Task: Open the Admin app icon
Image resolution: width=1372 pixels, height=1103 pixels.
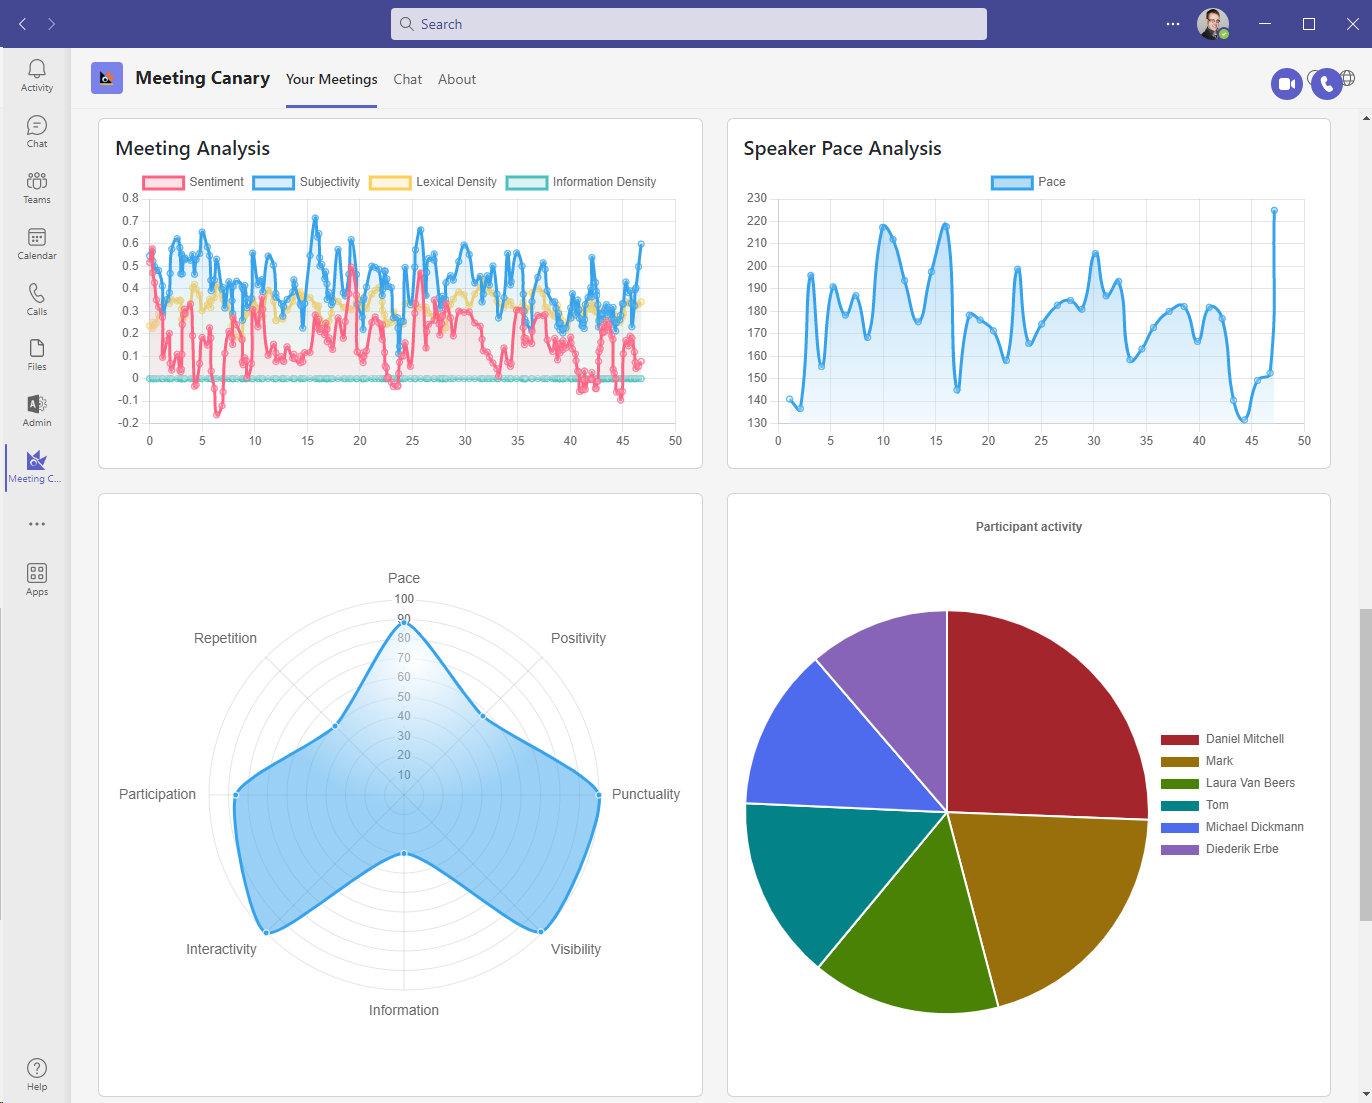Action: [37, 410]
